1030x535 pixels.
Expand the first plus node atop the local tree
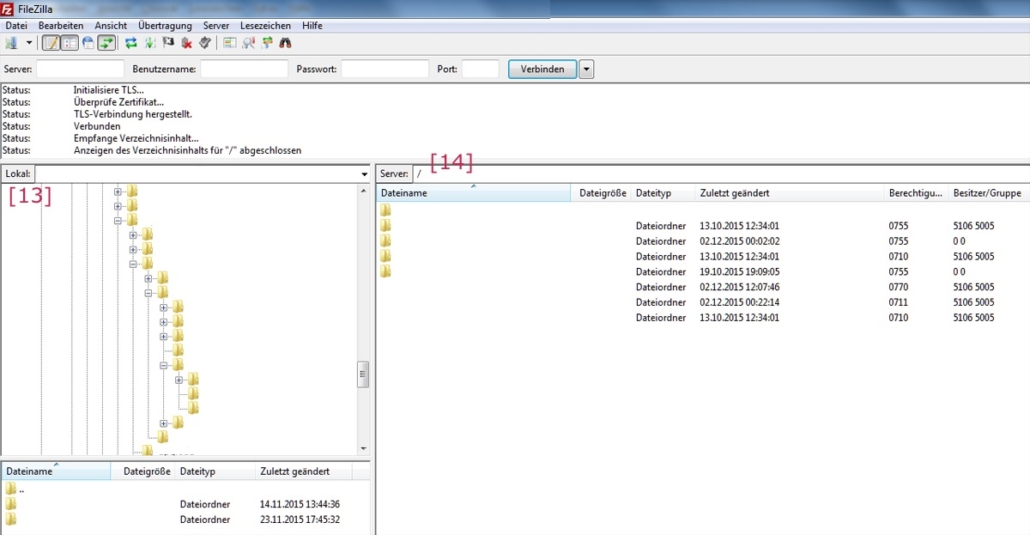118,192
